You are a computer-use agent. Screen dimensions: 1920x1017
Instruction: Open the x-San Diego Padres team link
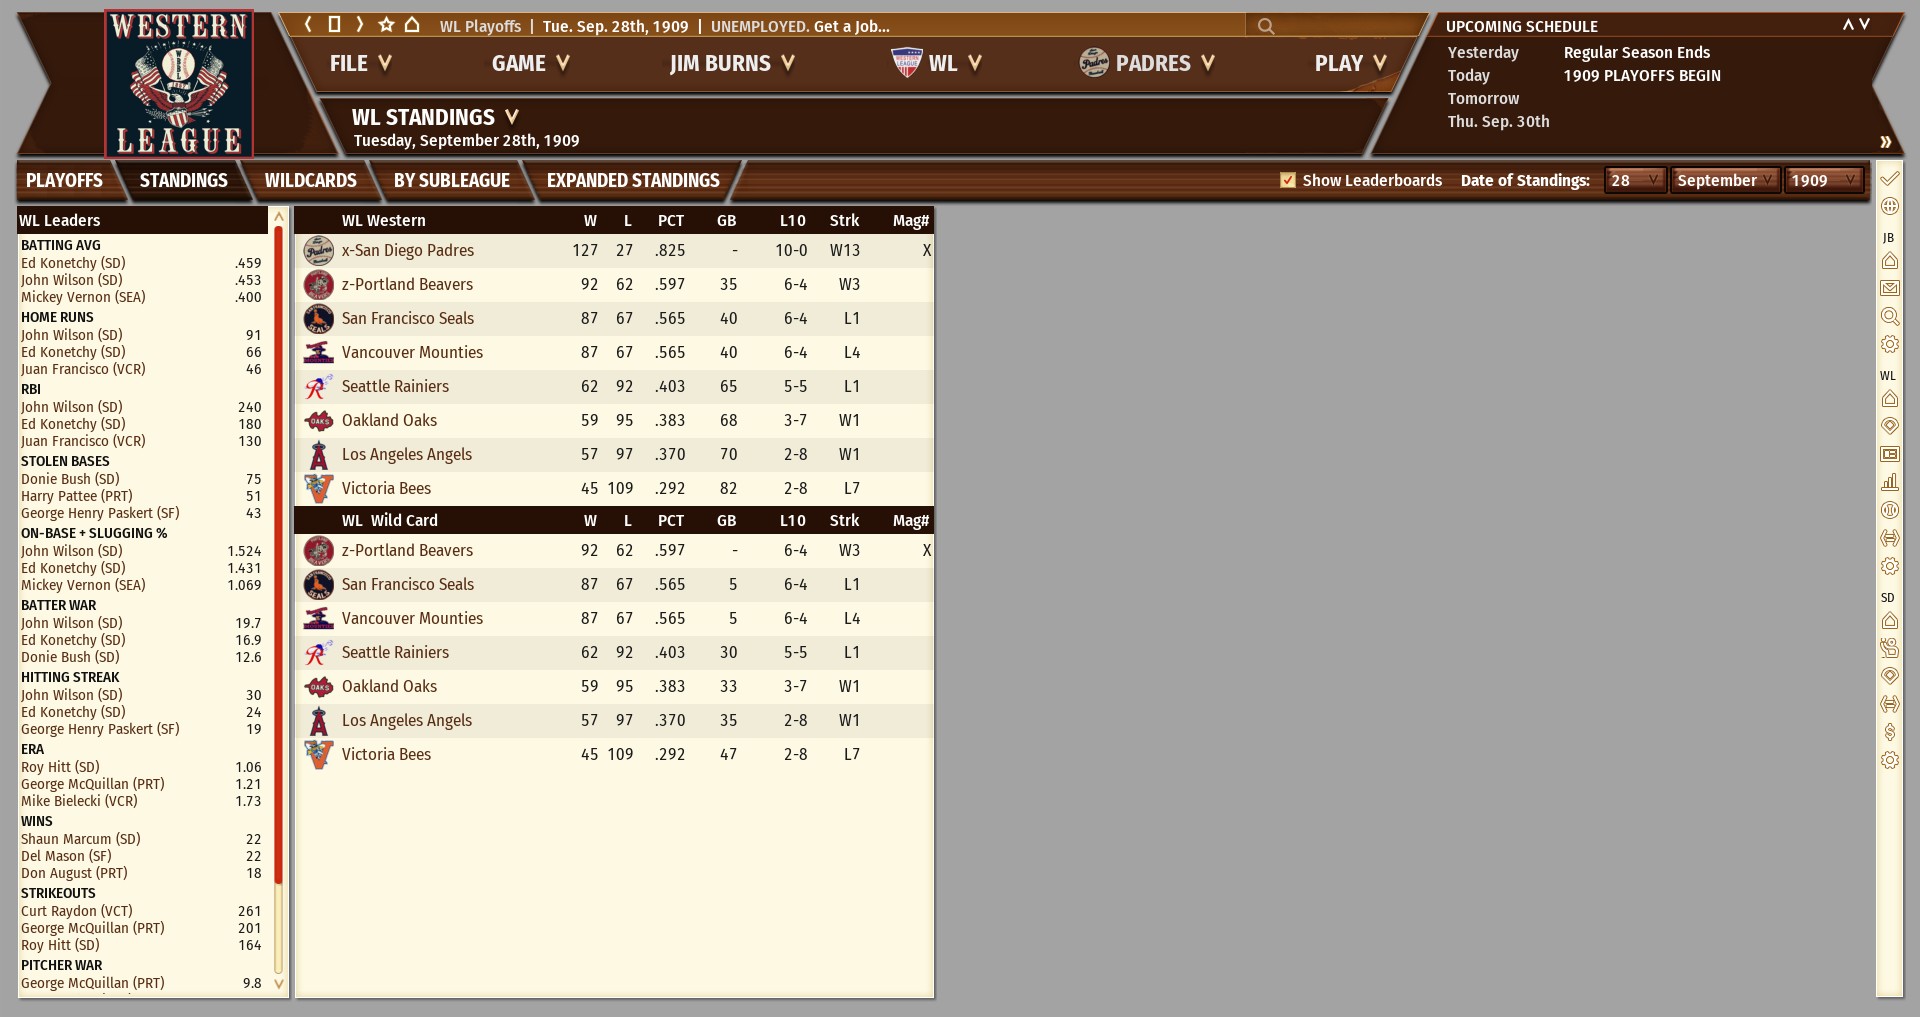pos(408,251)
